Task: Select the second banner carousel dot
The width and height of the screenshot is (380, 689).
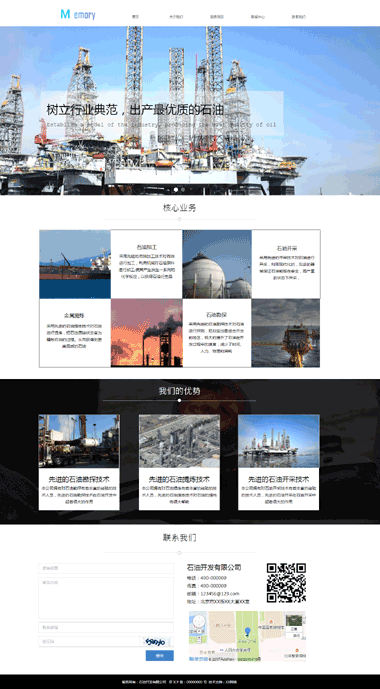Action: pos(183,189)
